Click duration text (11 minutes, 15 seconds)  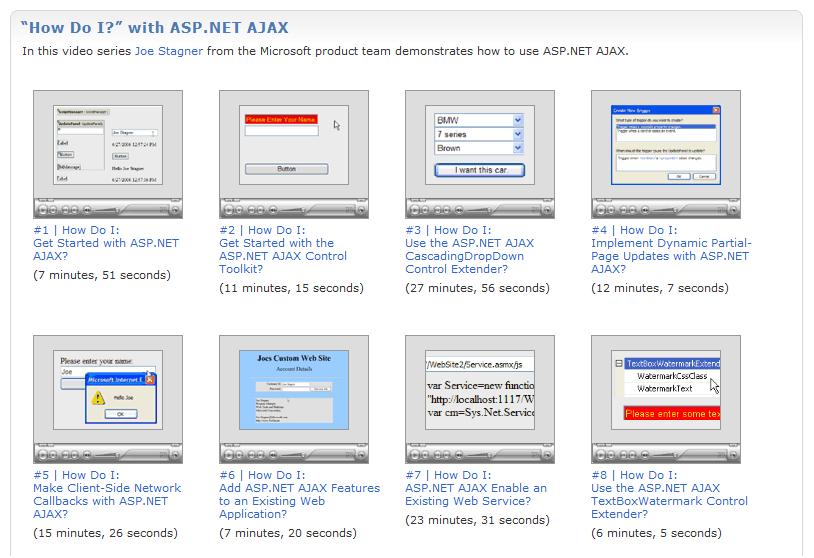pyautogui.click(x=291, y=288)
